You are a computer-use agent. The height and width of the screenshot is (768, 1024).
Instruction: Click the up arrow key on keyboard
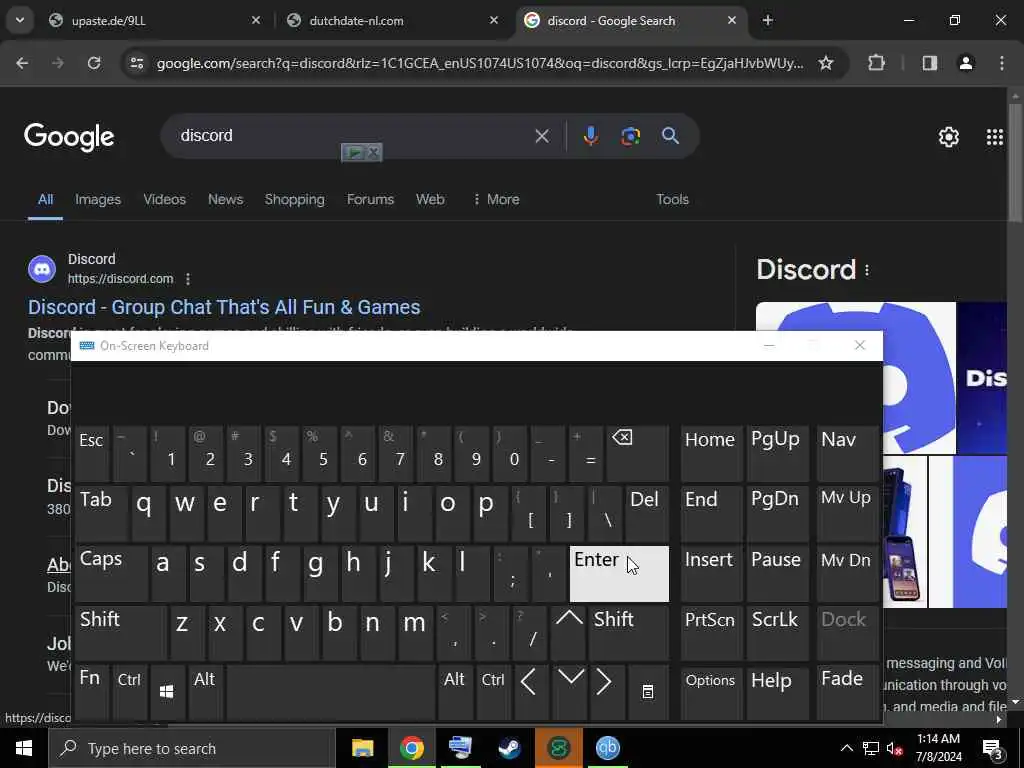(x=569, y=633)
